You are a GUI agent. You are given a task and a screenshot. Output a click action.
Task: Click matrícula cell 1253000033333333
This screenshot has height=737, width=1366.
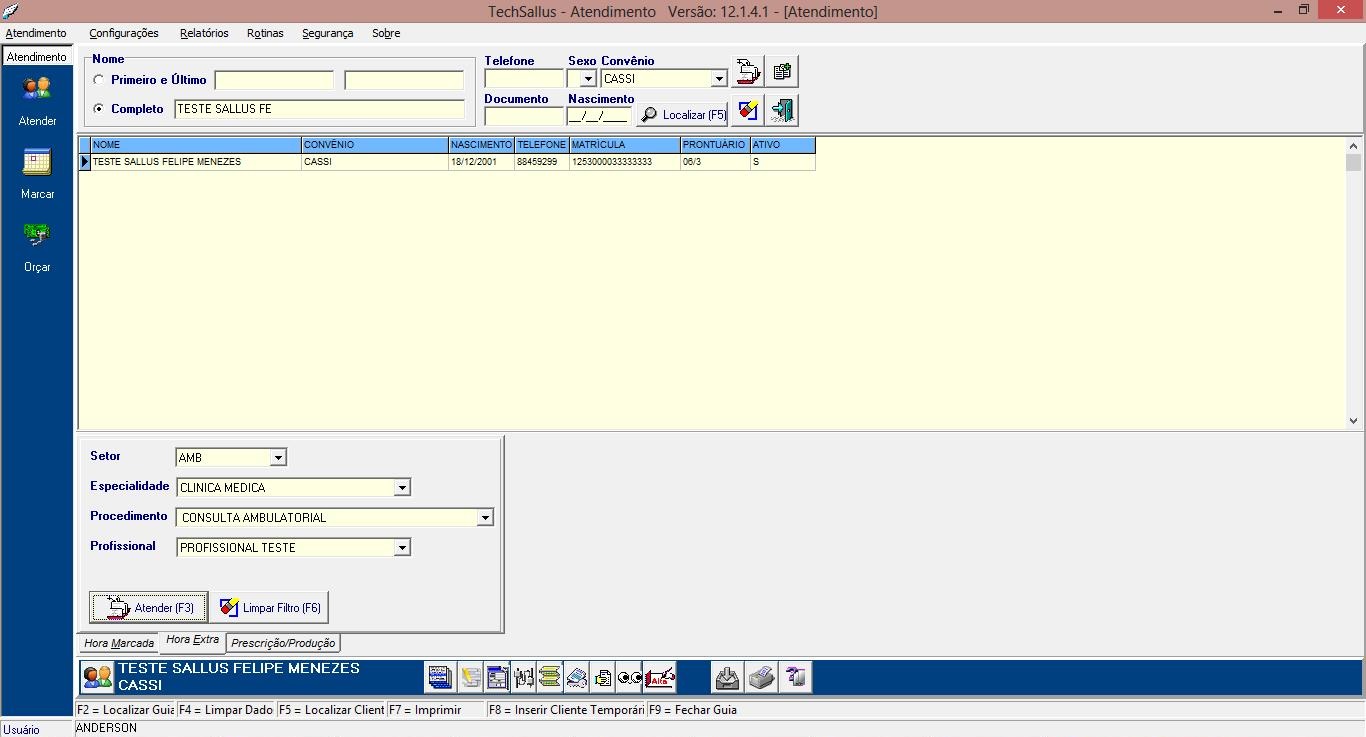(x=625, y=162)
